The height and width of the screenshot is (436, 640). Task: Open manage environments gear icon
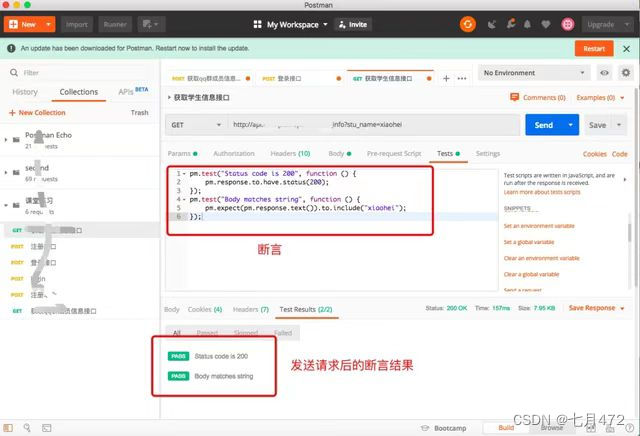point(626,73)
